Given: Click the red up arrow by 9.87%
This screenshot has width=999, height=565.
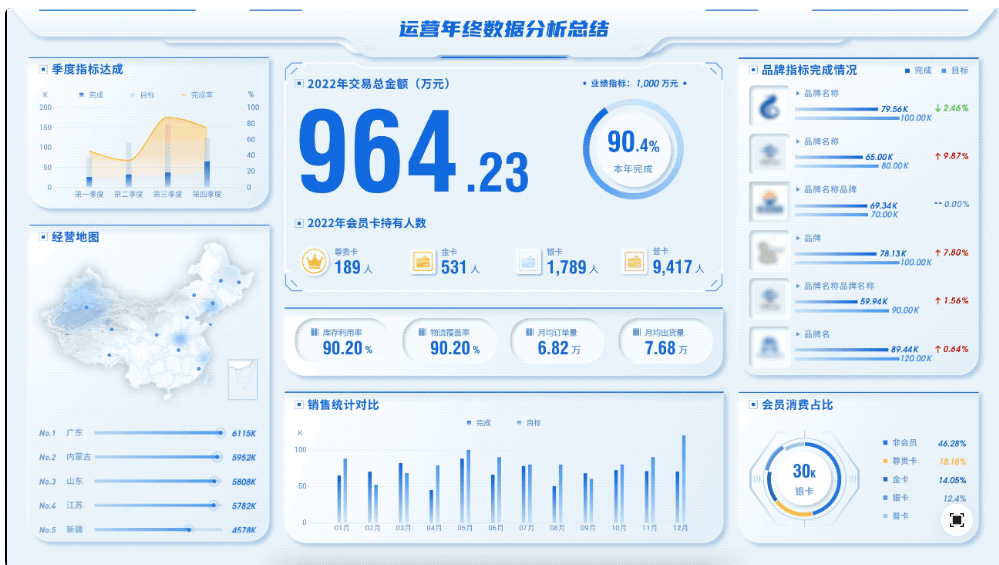Looking at the screenshot, I should pyautogui.click(x=938, y=156).
